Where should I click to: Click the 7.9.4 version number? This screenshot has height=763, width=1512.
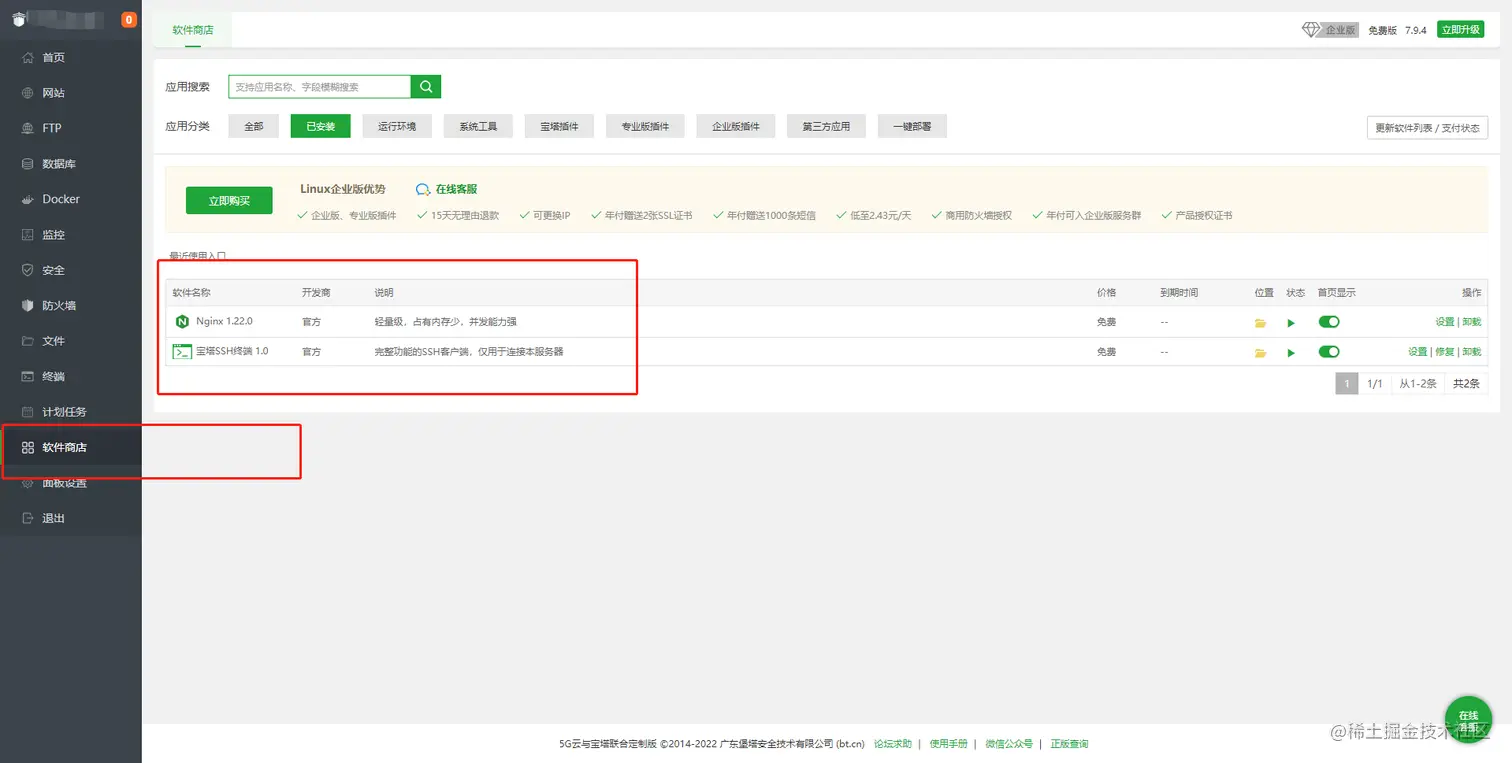point(1416,30)
